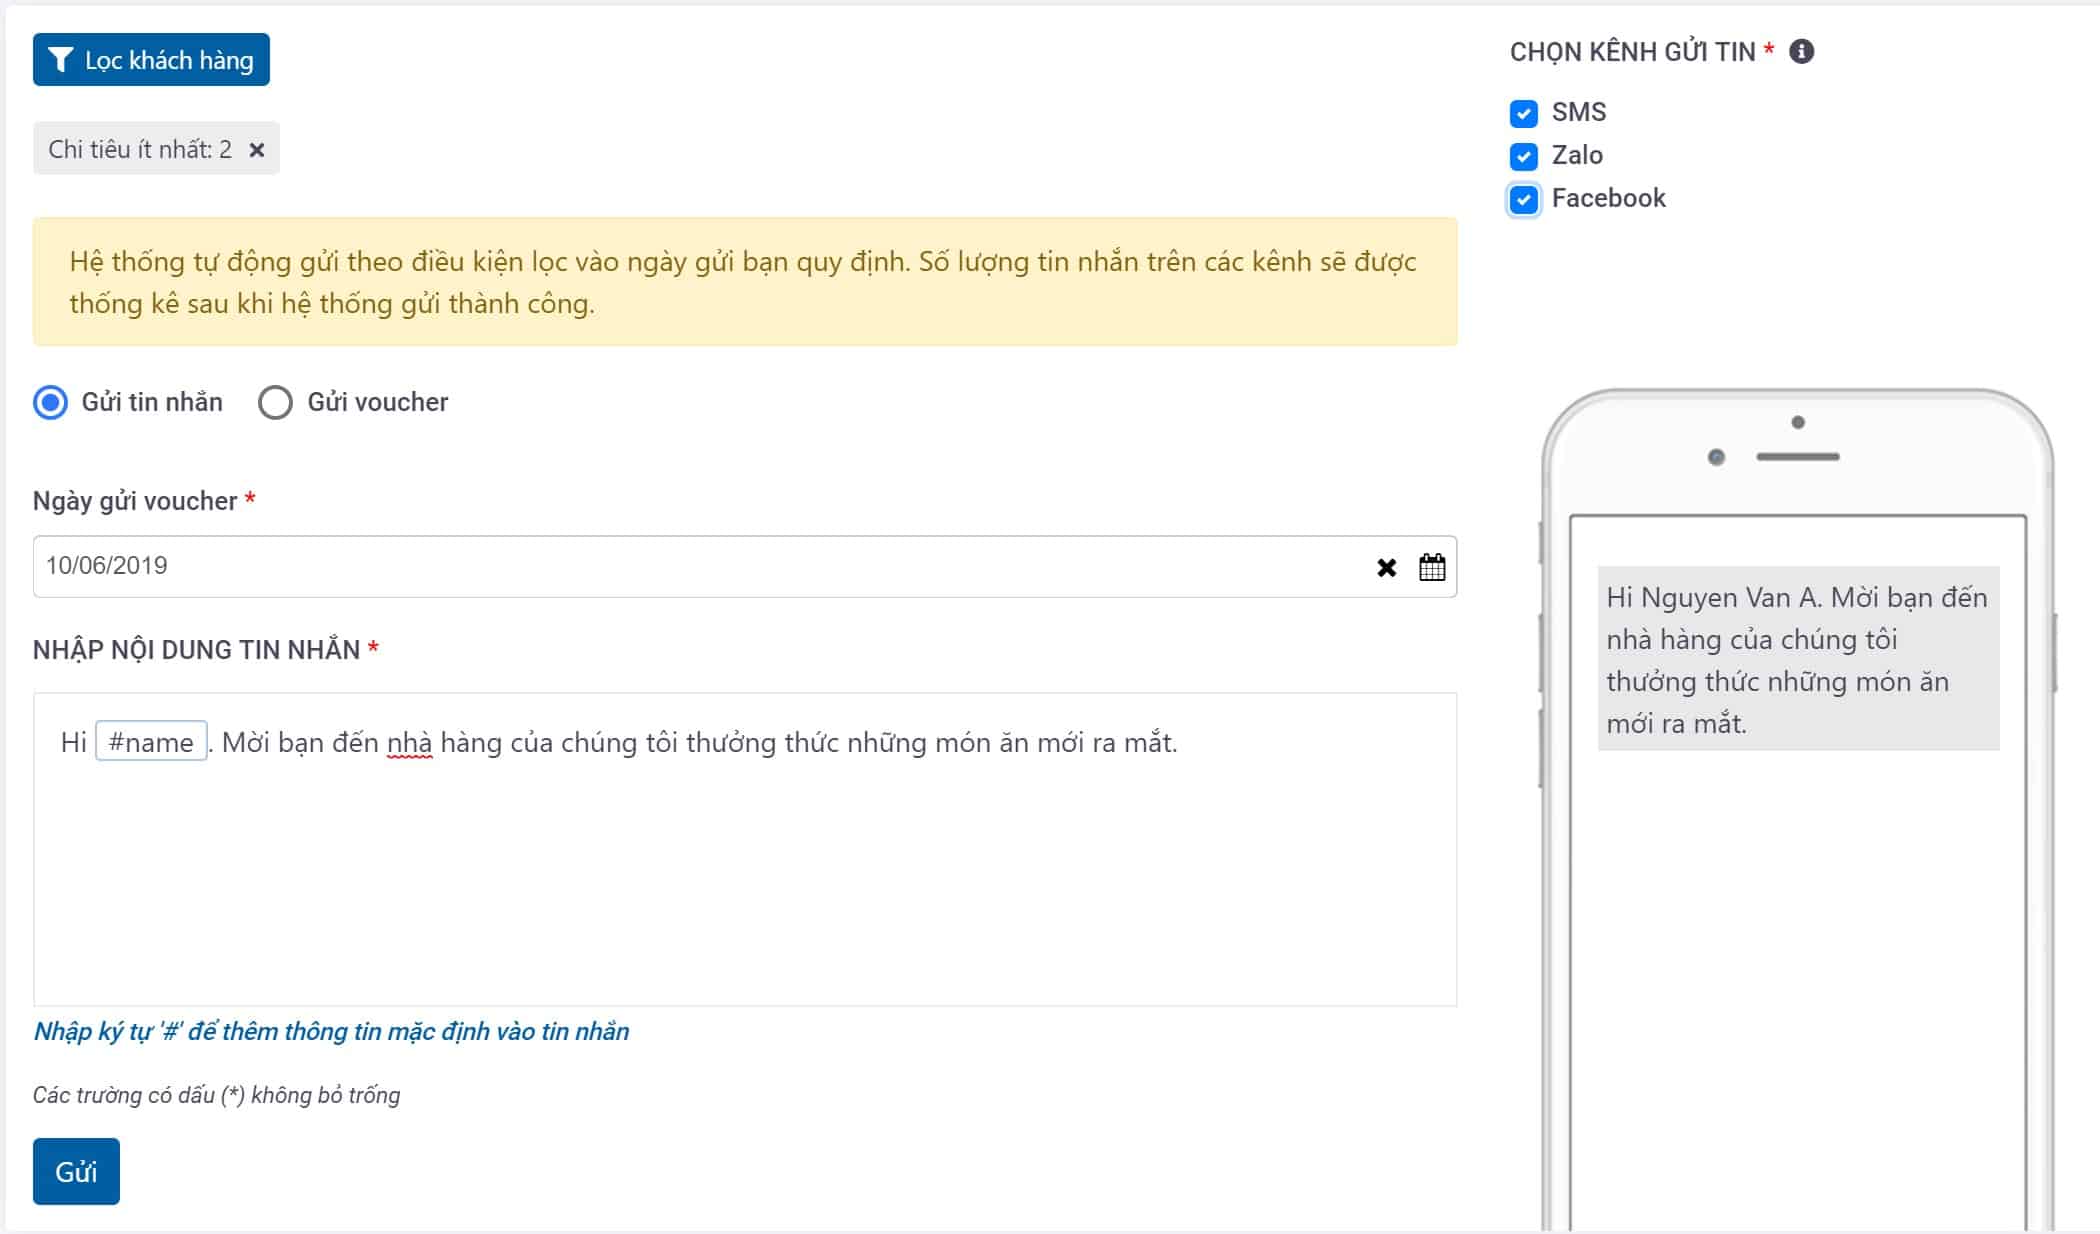Viewport: 2100px width, 1234px height.
Task: Click the 'Chi tiêu ít nhất: 2' filter chip
Action: pyautogui.click(x=140, y=149)
